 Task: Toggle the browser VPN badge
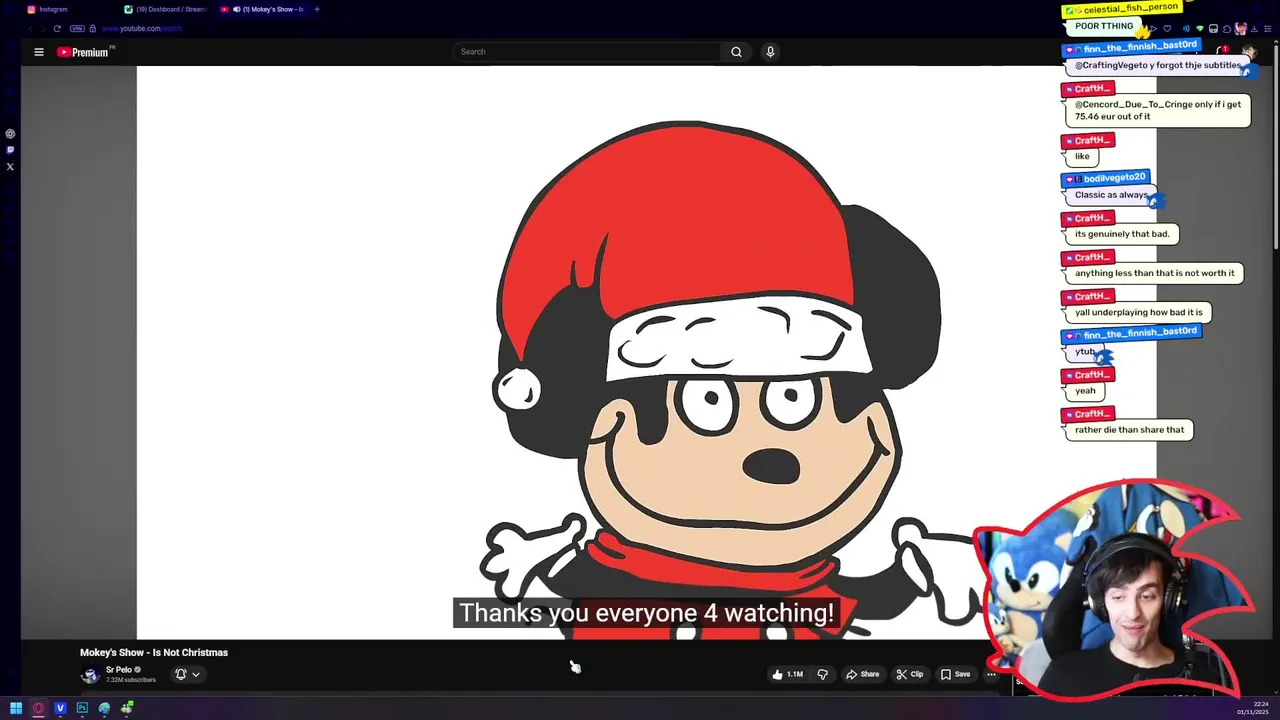point(77,28)
